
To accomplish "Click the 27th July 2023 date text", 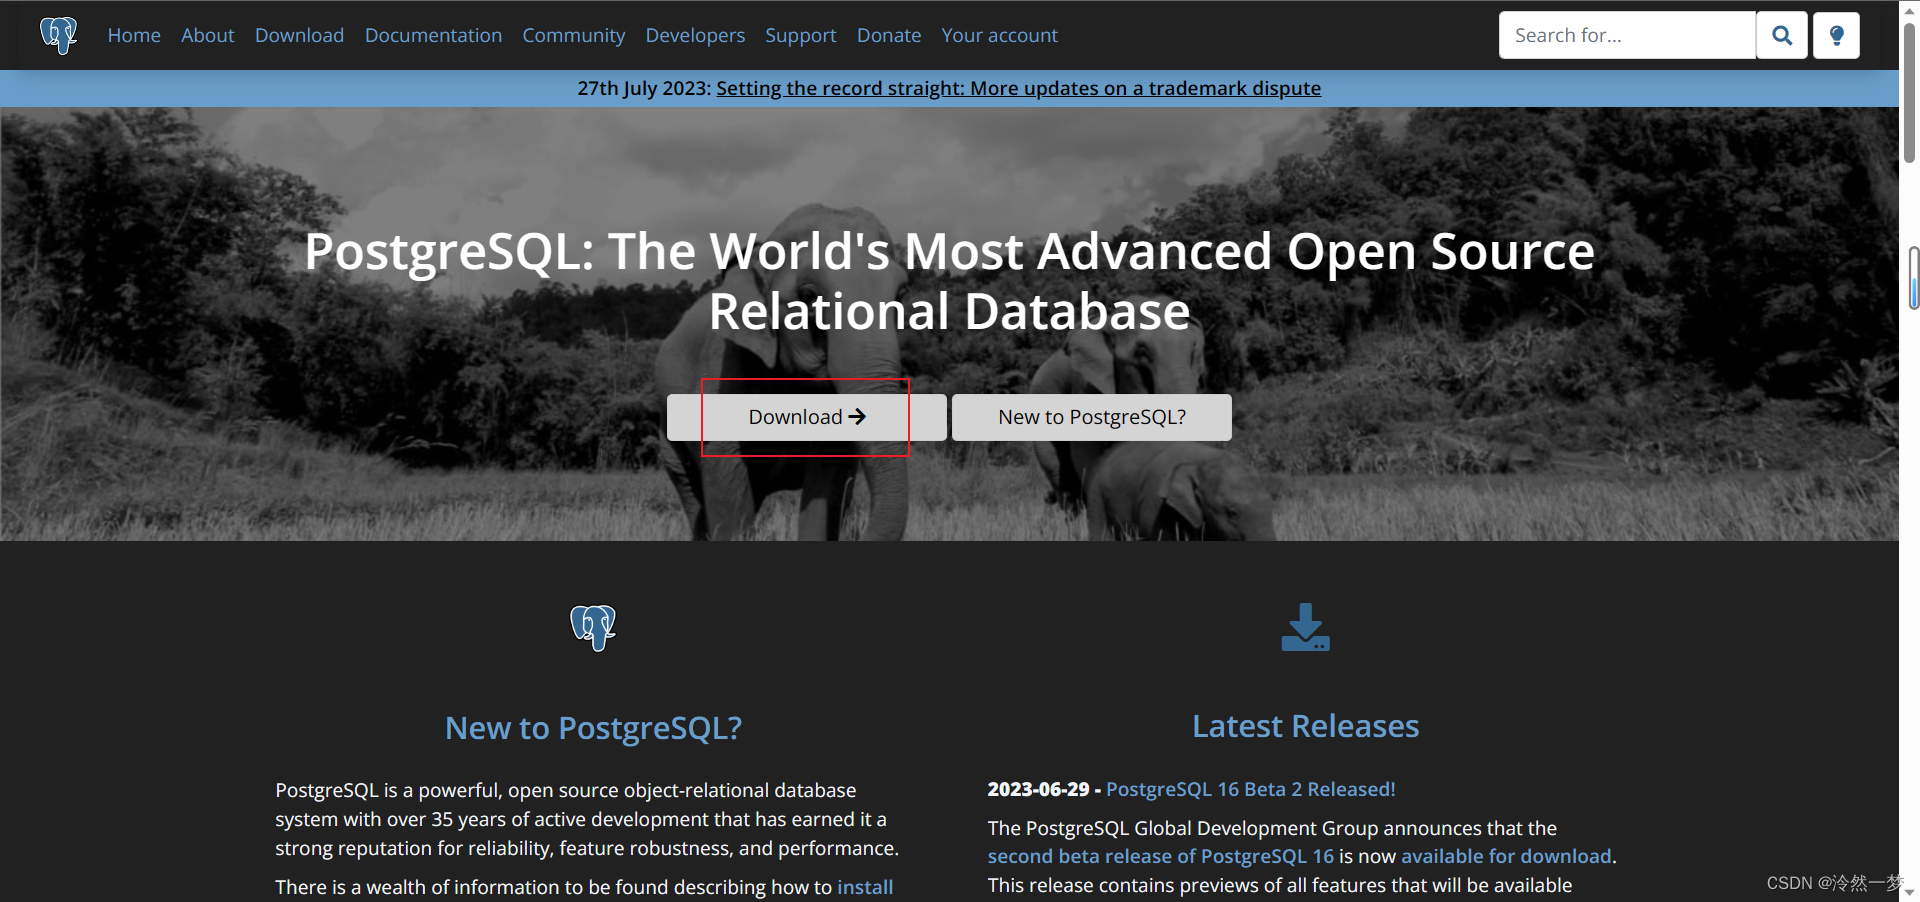I will point(643,88).
